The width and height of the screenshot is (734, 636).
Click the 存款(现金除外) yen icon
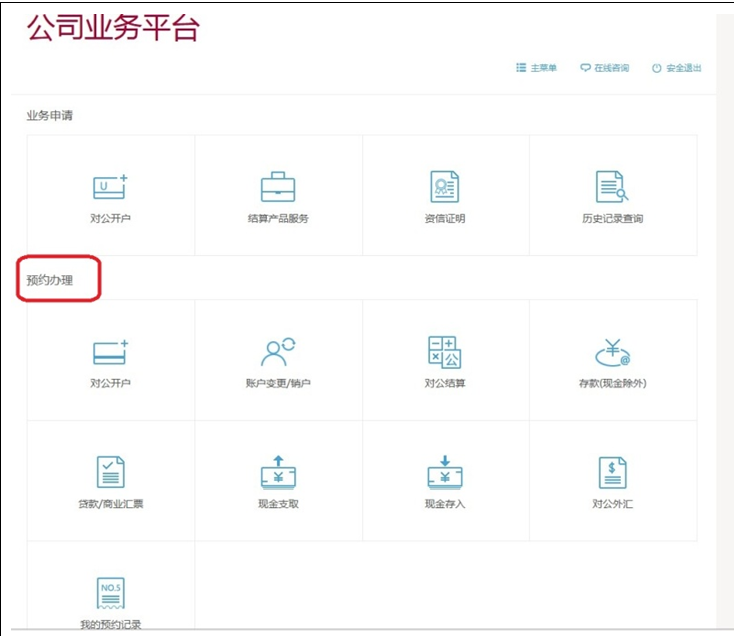click(611, 352)
